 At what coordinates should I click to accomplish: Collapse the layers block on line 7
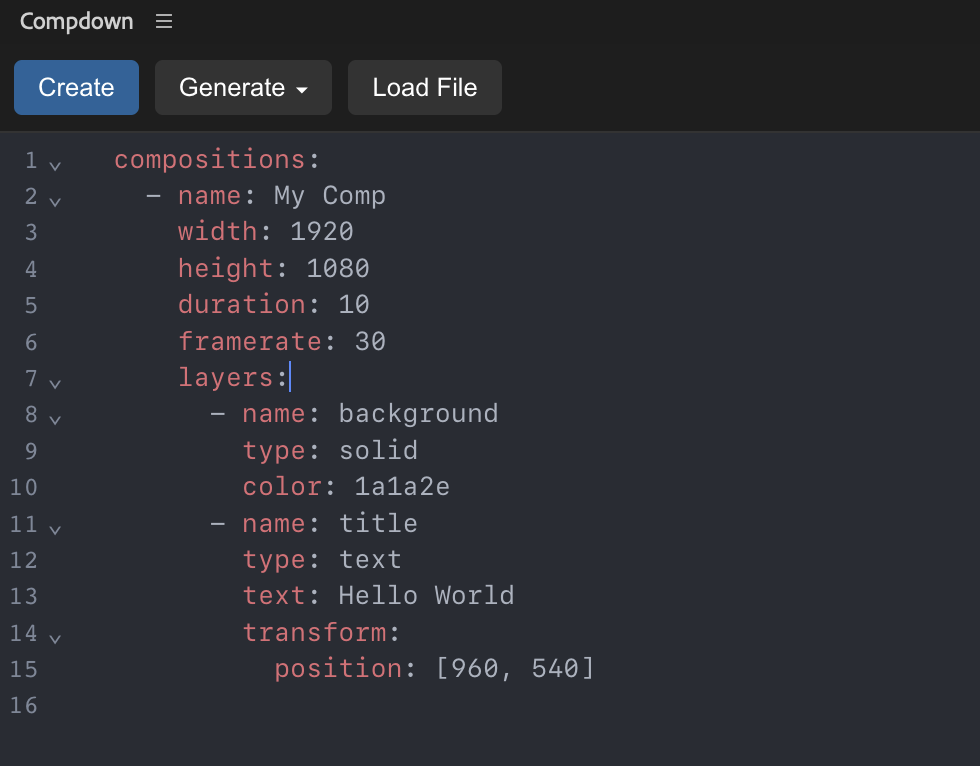tap(54, 385)
